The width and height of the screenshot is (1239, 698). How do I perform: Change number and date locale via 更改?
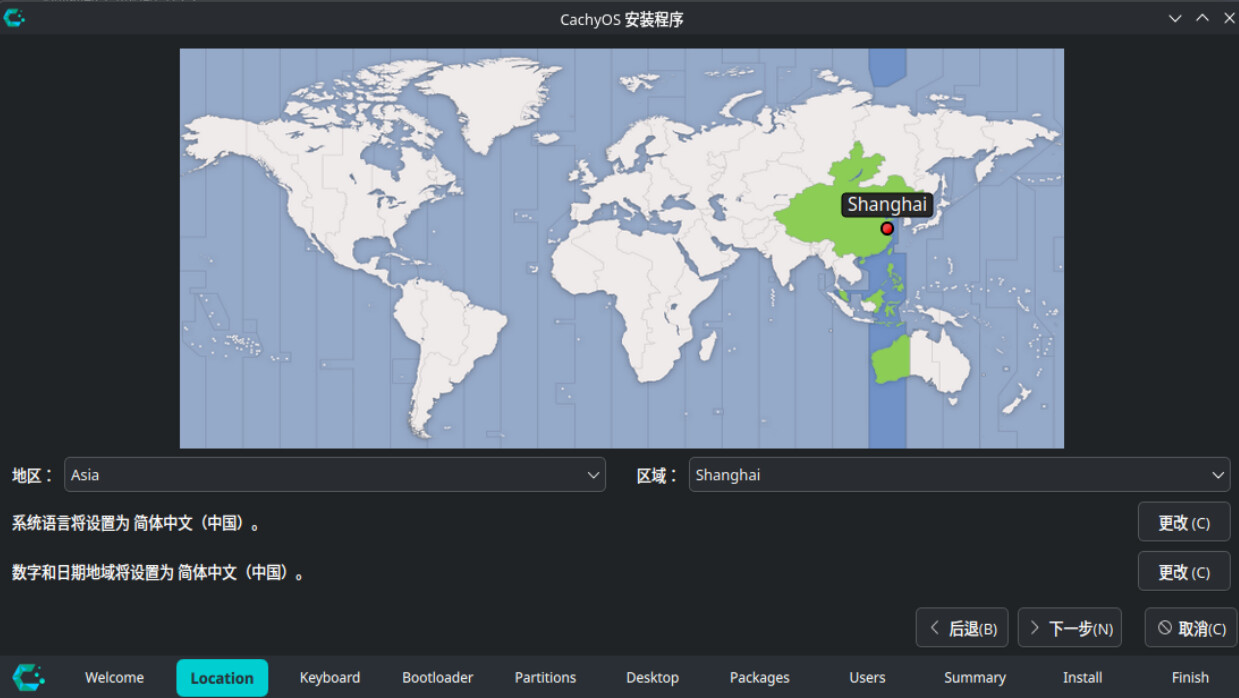(x=1184, y=571)
